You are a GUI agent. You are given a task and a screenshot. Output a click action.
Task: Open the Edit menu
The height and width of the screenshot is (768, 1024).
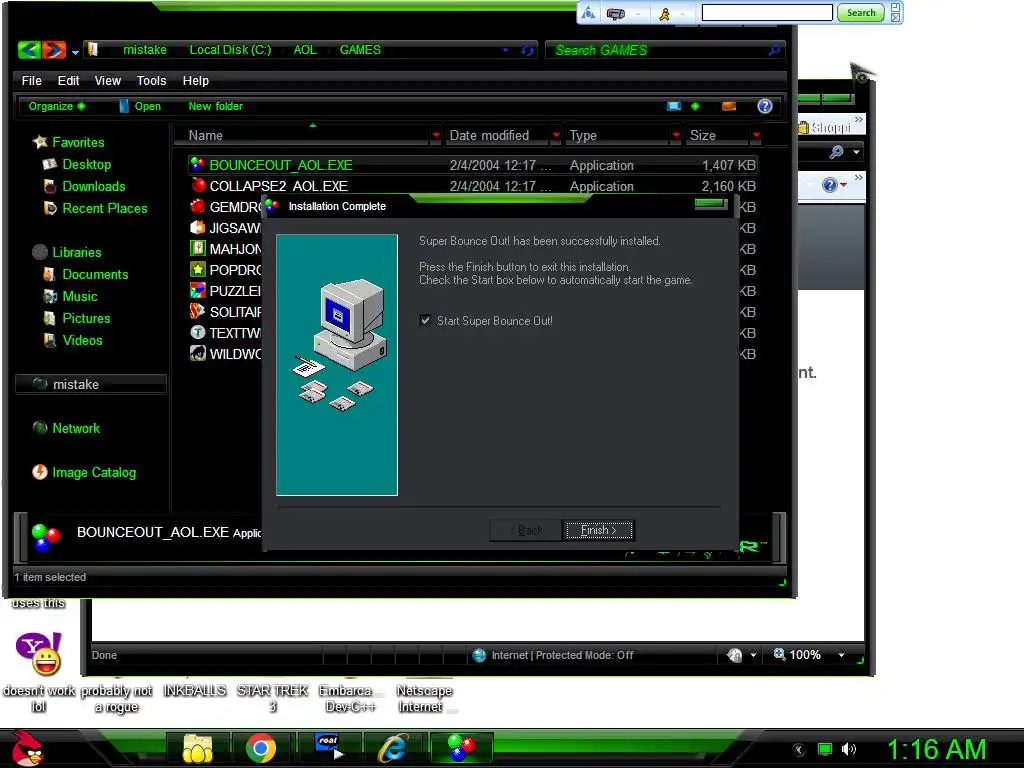tap(68, 80)
